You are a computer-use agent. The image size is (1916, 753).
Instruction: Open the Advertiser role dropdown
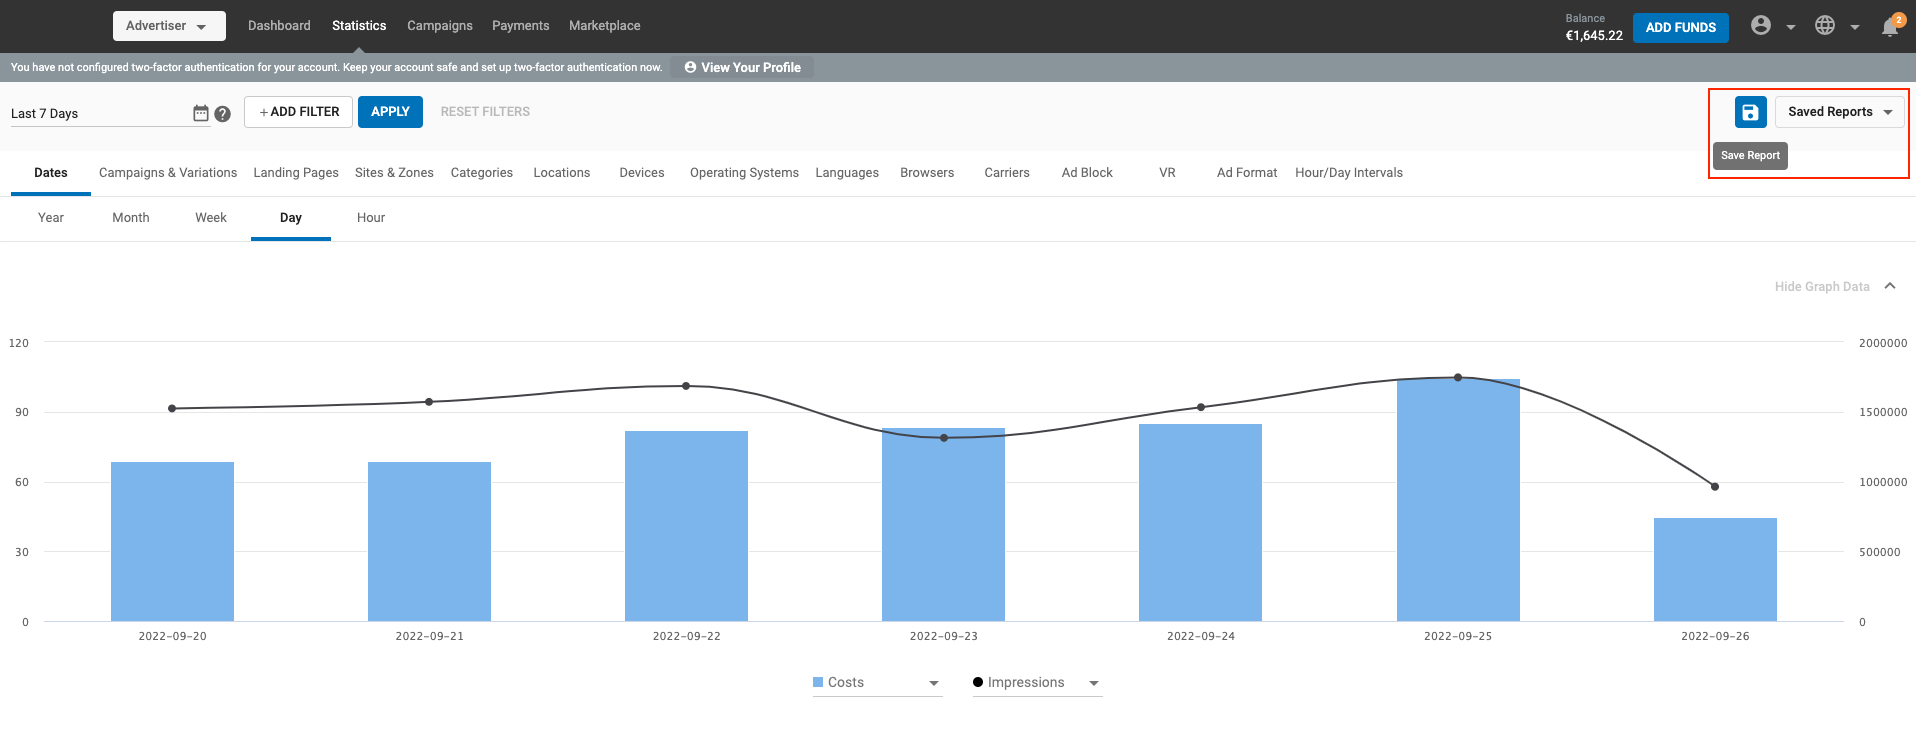click(168, 26)
